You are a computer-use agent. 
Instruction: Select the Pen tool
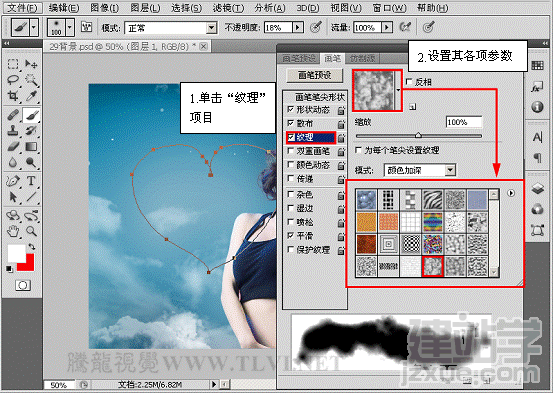(x=13, y=181)
